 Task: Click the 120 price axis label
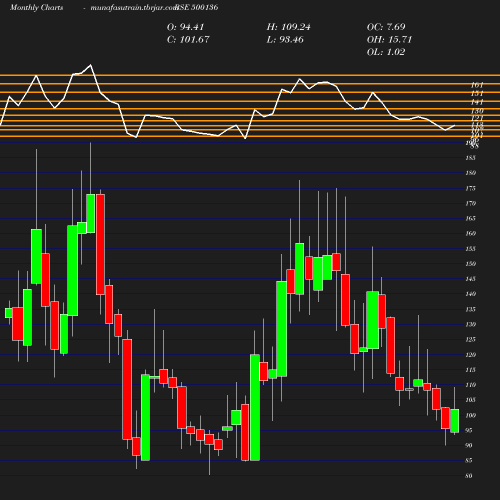(x=470, y=355)
